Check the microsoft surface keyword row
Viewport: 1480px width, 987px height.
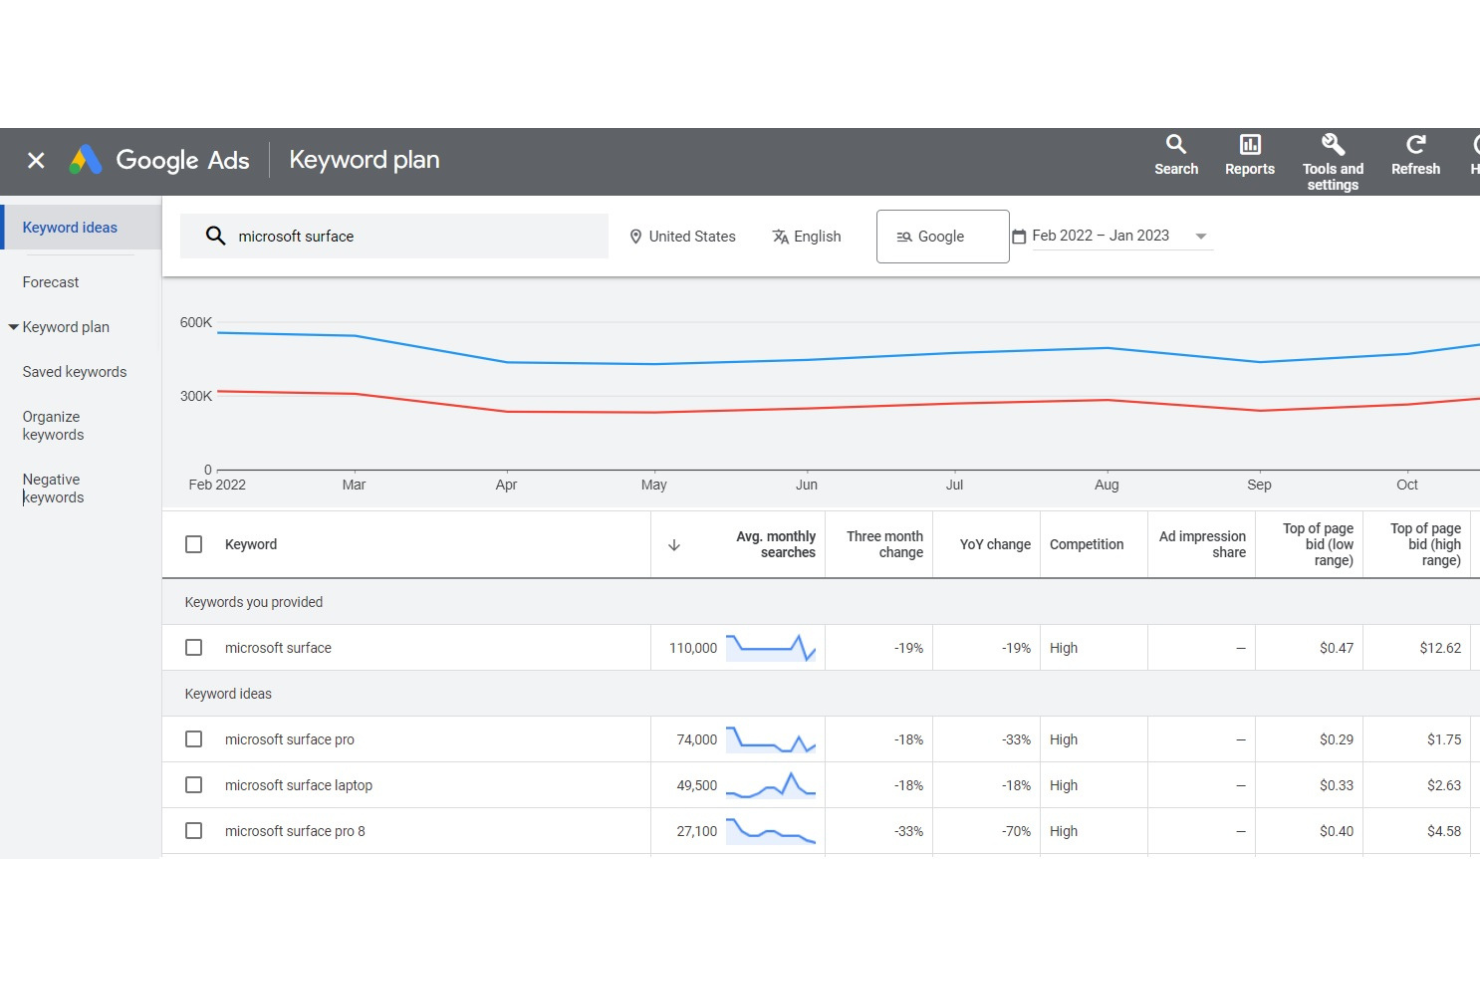(194, 648)
